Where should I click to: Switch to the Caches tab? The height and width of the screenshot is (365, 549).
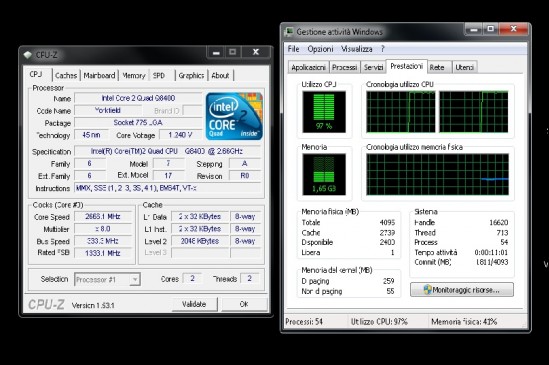pyautogui.click(x=66, y=75)
